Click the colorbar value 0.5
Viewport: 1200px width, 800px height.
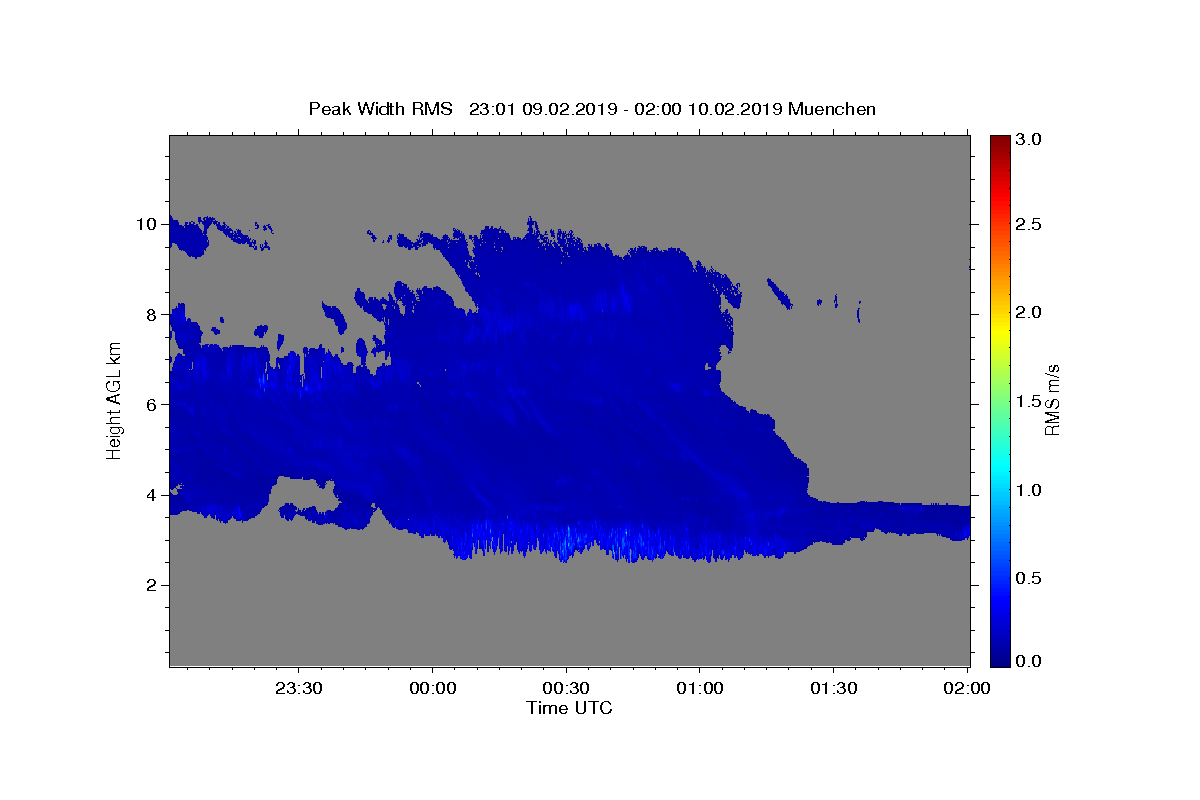(1030, 579)
